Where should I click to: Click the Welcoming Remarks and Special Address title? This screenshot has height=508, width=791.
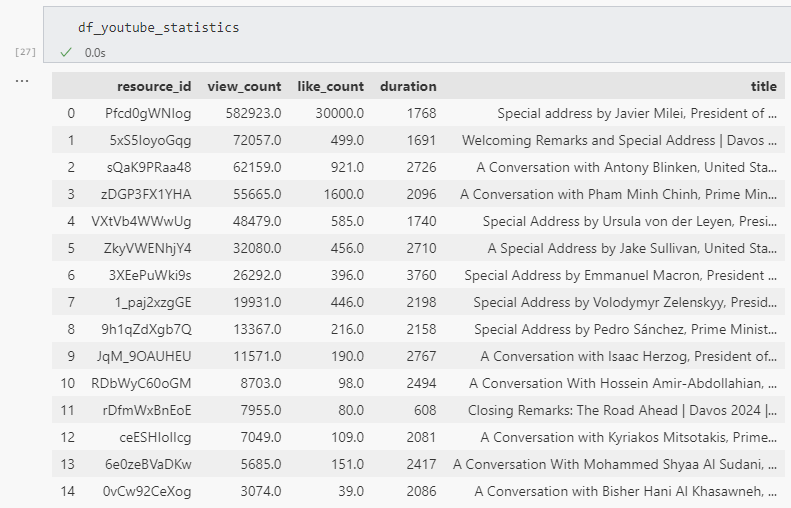coord(619,140)
